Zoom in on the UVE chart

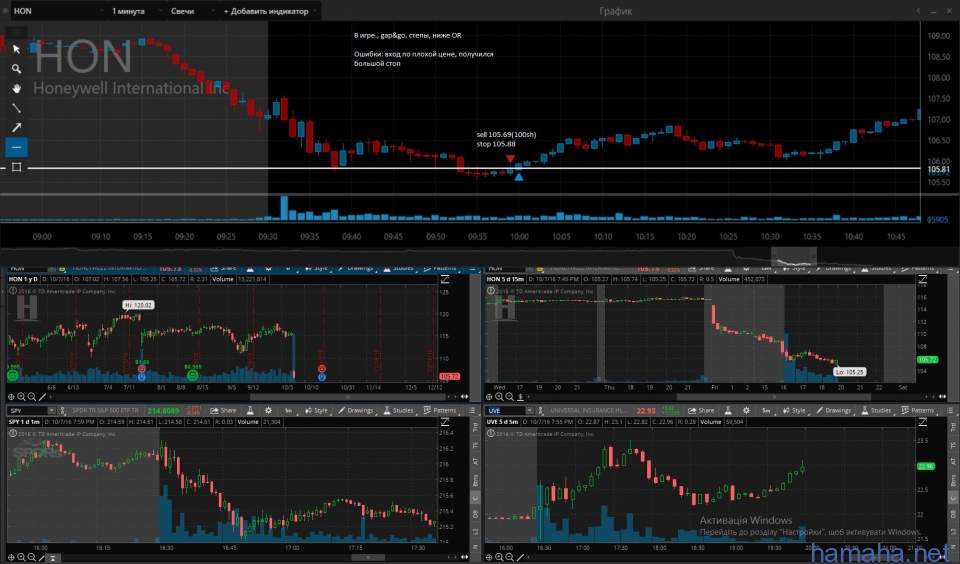(x=500, y=557)
